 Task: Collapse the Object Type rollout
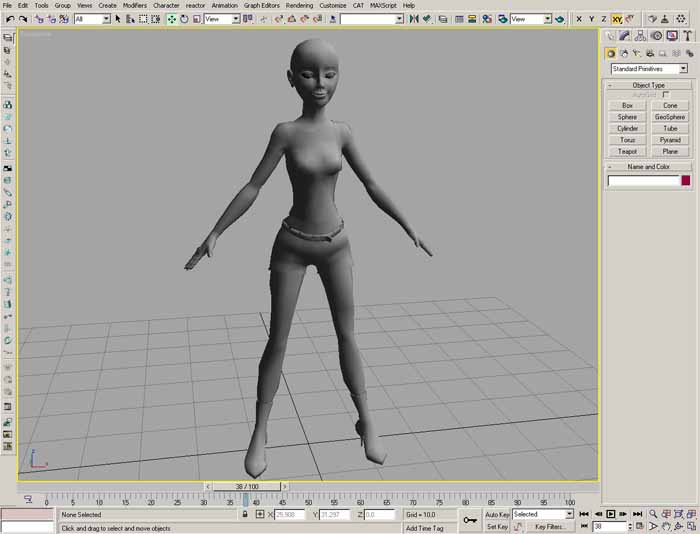(x=649, y=86)
